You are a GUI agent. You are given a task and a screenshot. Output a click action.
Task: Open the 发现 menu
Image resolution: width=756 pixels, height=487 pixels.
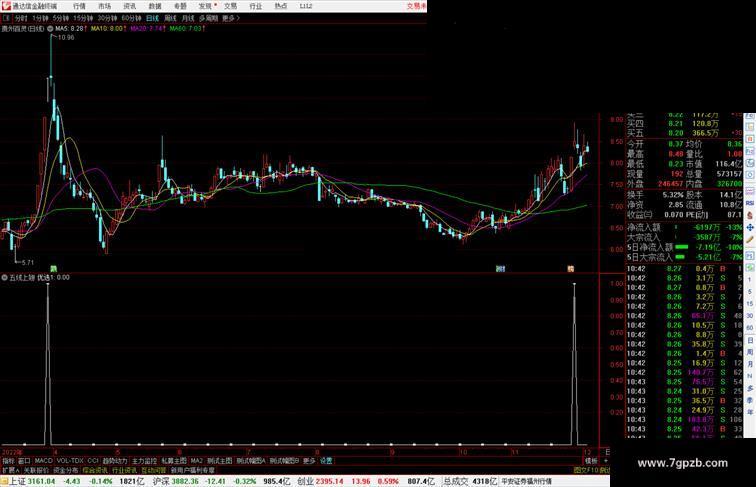click(x=205, y=6)
